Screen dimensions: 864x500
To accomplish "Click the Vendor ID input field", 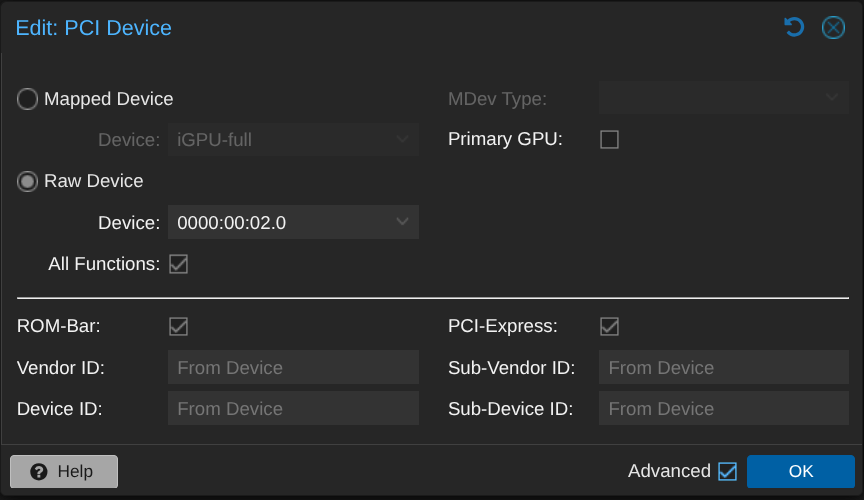I will (x=293, y=368).
